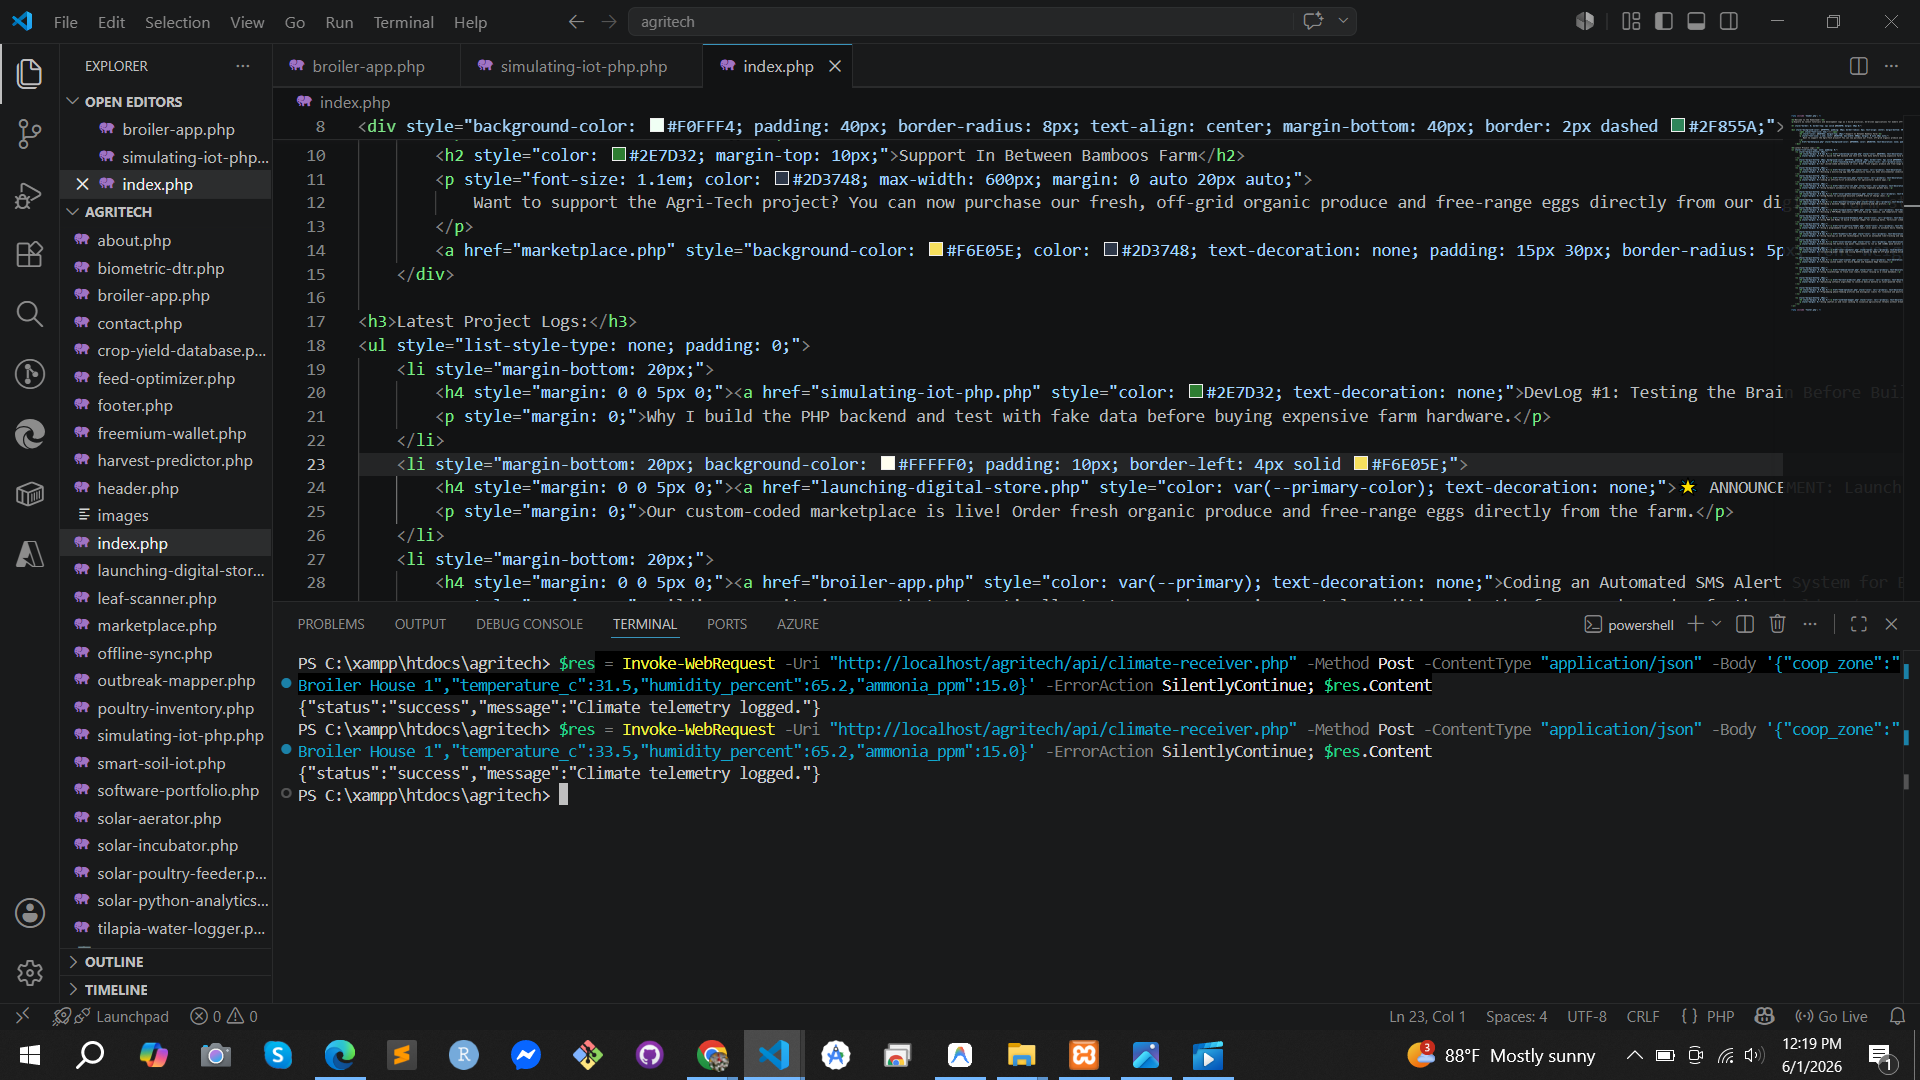The height and width of the screenshot is (1080, 1920).
Task: Switch to PORTS panel tab
Action: pos(727,624)
